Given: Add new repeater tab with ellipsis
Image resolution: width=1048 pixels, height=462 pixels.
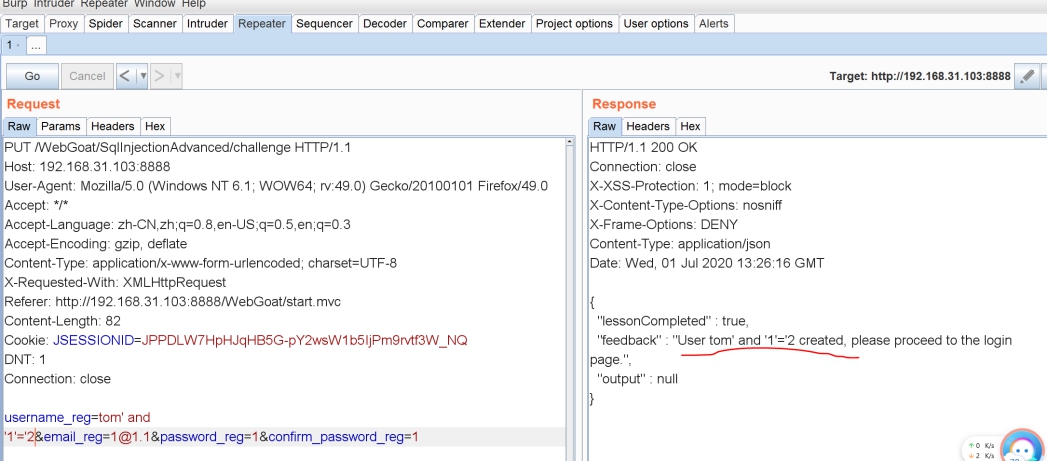Looking at the screenshot, I should coord(36,45).
